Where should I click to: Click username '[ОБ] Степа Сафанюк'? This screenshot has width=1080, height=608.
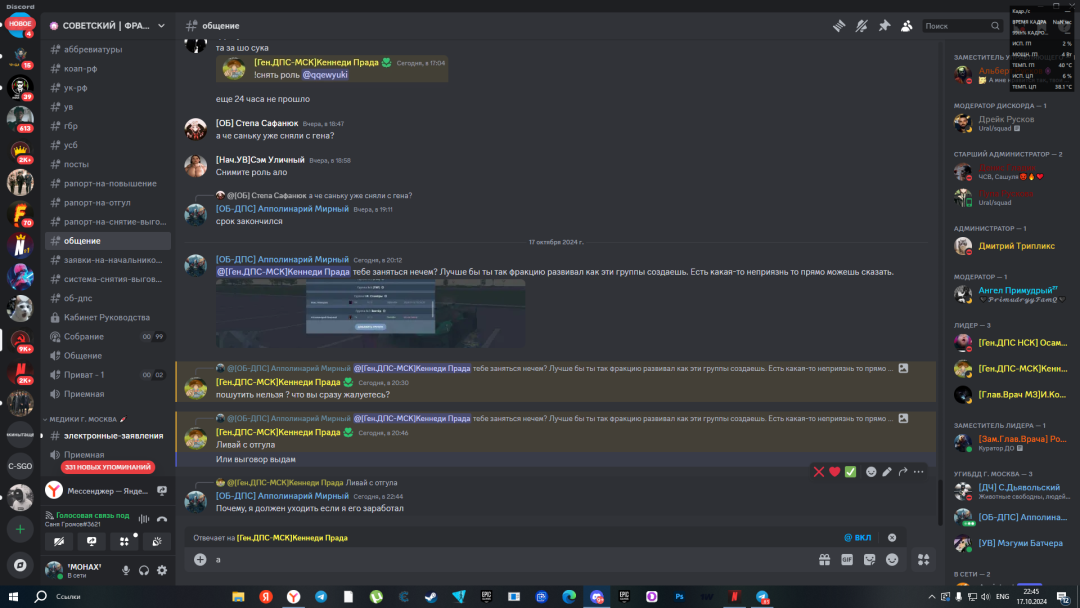pyautogui.click(x=257, y=123)
